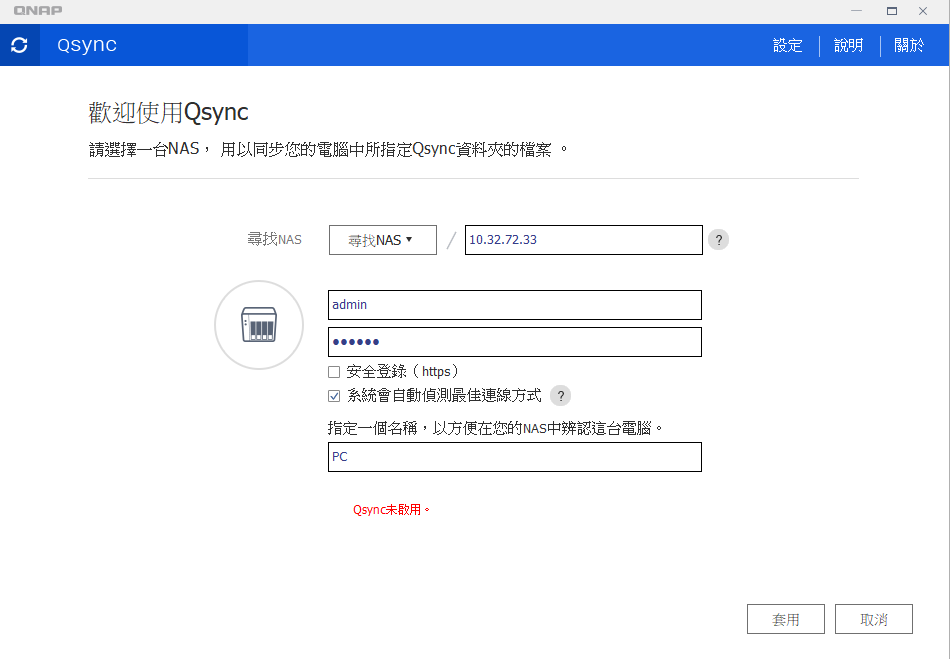
Task: Click the admin username field
Action: point(514,304)
